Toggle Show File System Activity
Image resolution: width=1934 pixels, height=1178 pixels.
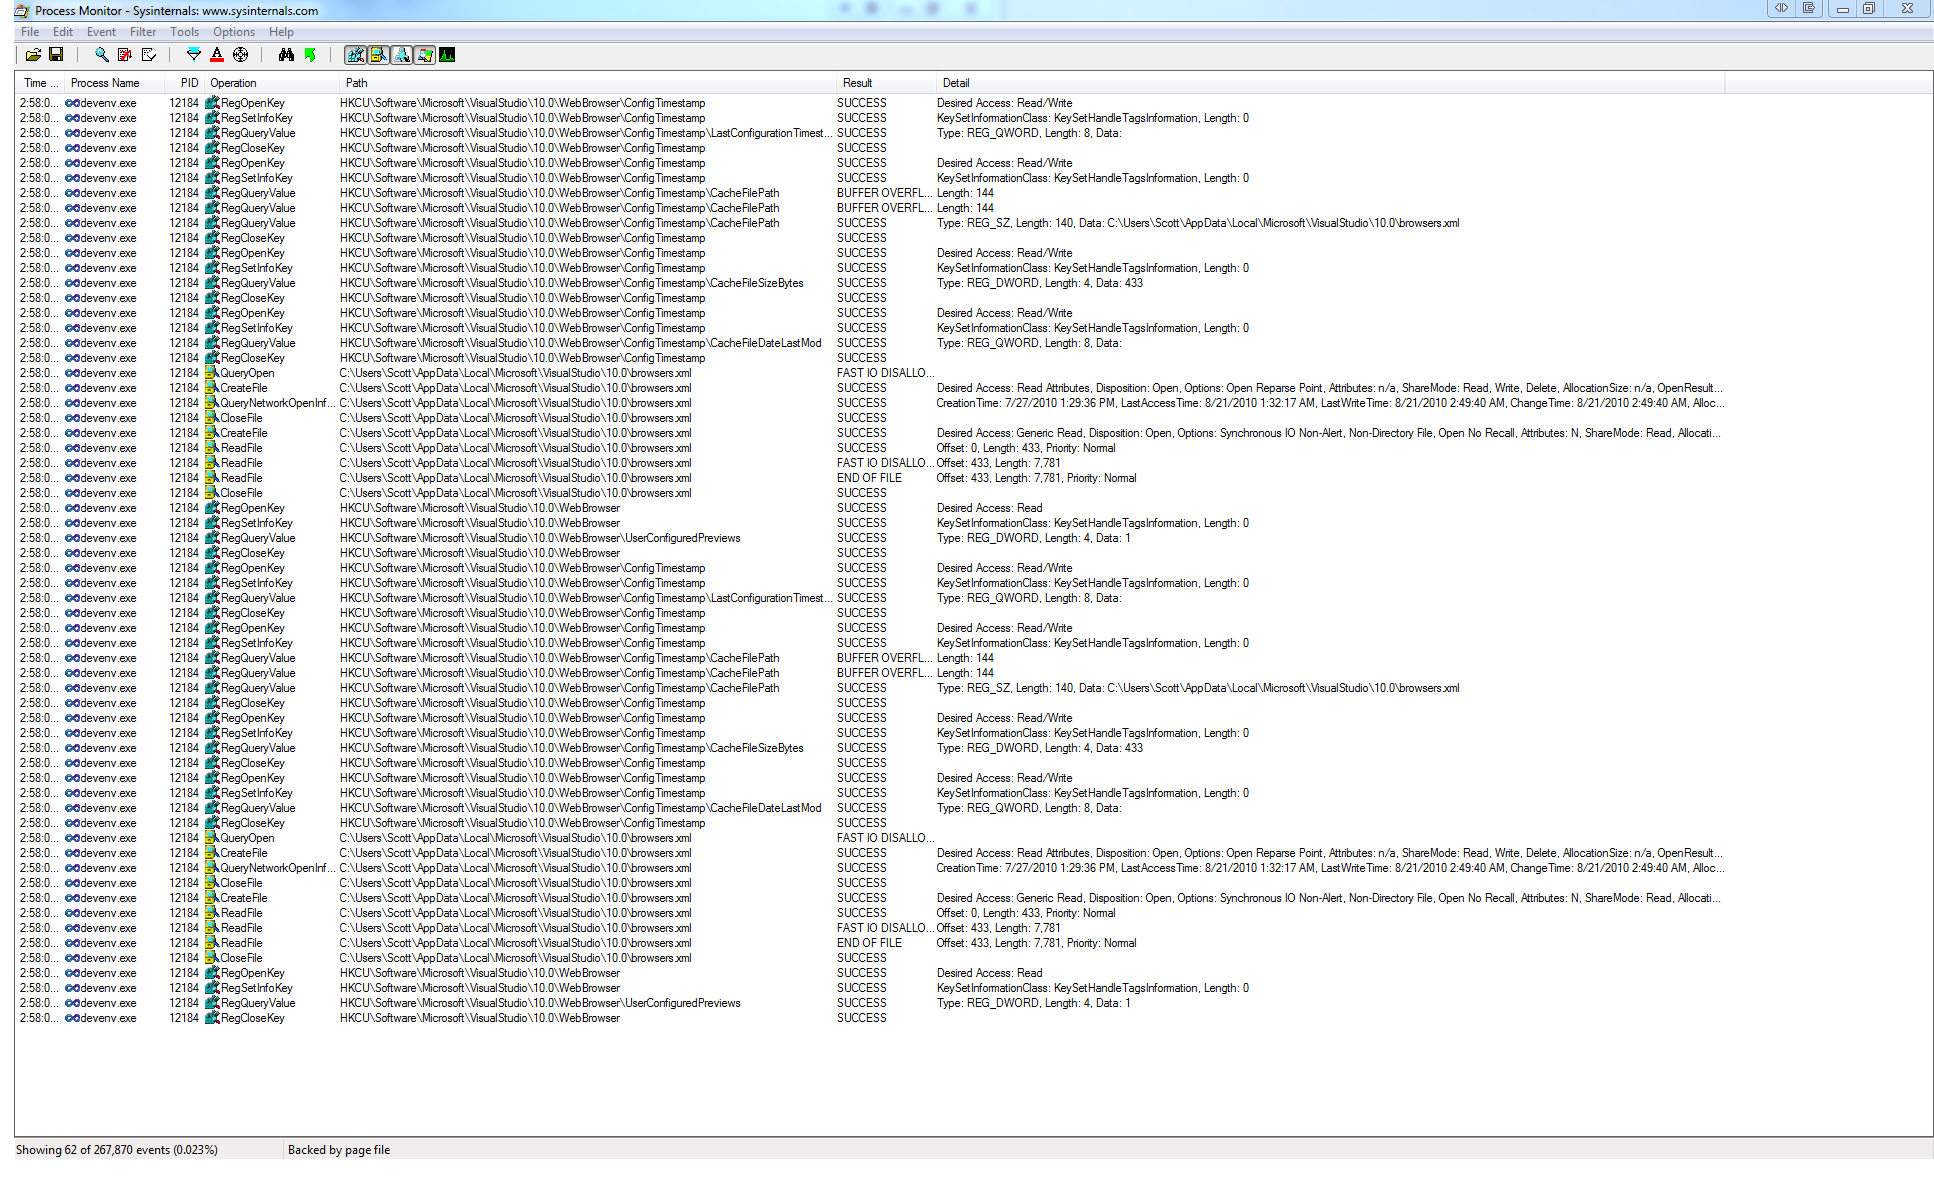click(379, 55)
